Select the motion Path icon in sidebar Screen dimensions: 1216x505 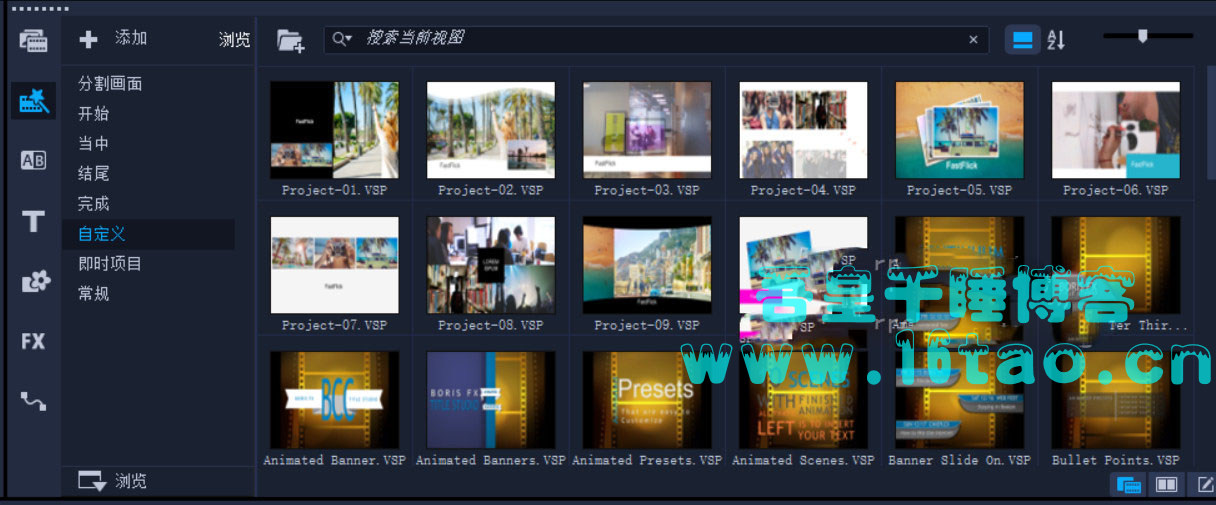[x=33, y=401]
